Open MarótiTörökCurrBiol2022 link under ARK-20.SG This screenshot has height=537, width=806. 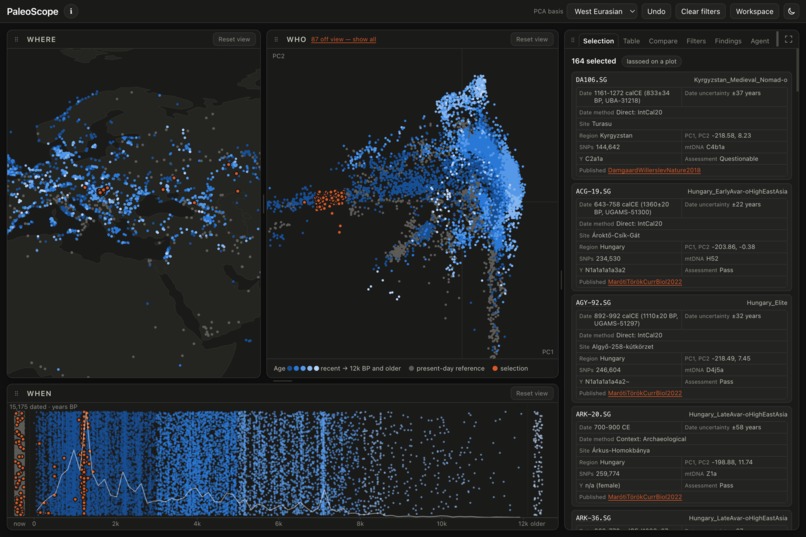point(645,497)
